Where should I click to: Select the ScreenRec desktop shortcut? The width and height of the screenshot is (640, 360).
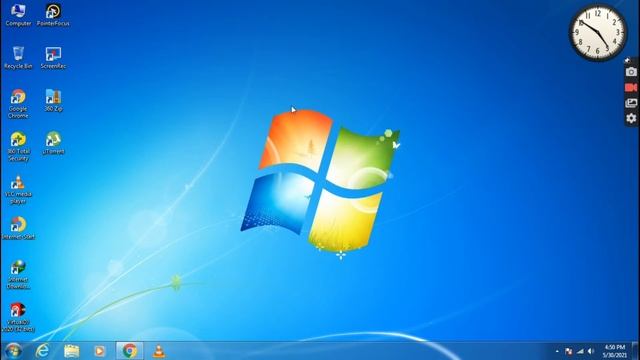point(53,58)
